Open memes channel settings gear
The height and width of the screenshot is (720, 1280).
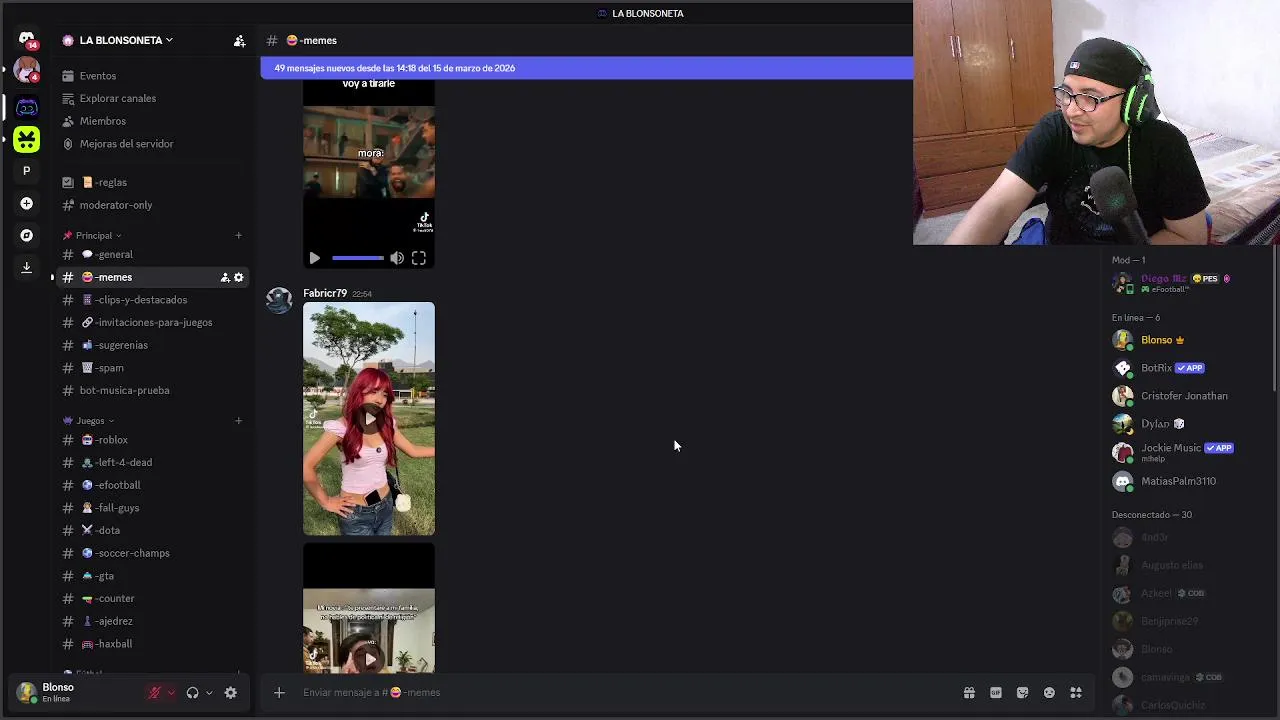(238, 277)
